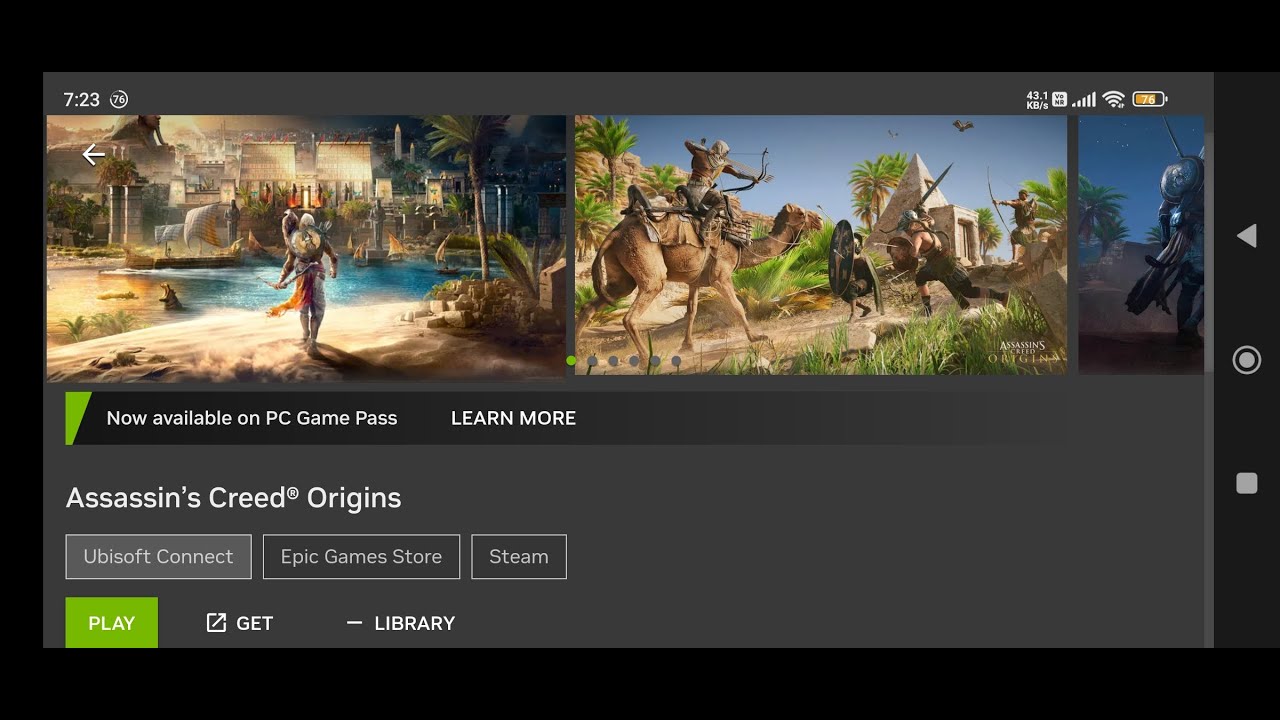Start the game with green PLAY button
This screenshot has height=720, width=1280.
point(112,623)
